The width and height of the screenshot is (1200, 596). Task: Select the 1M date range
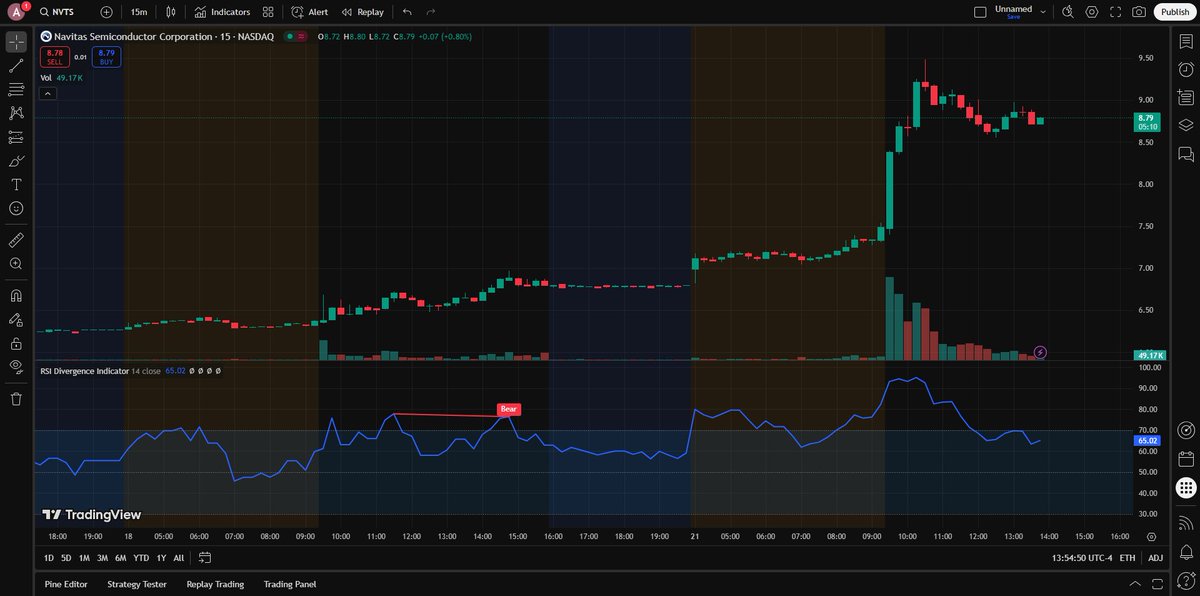(x=84, y=558)
